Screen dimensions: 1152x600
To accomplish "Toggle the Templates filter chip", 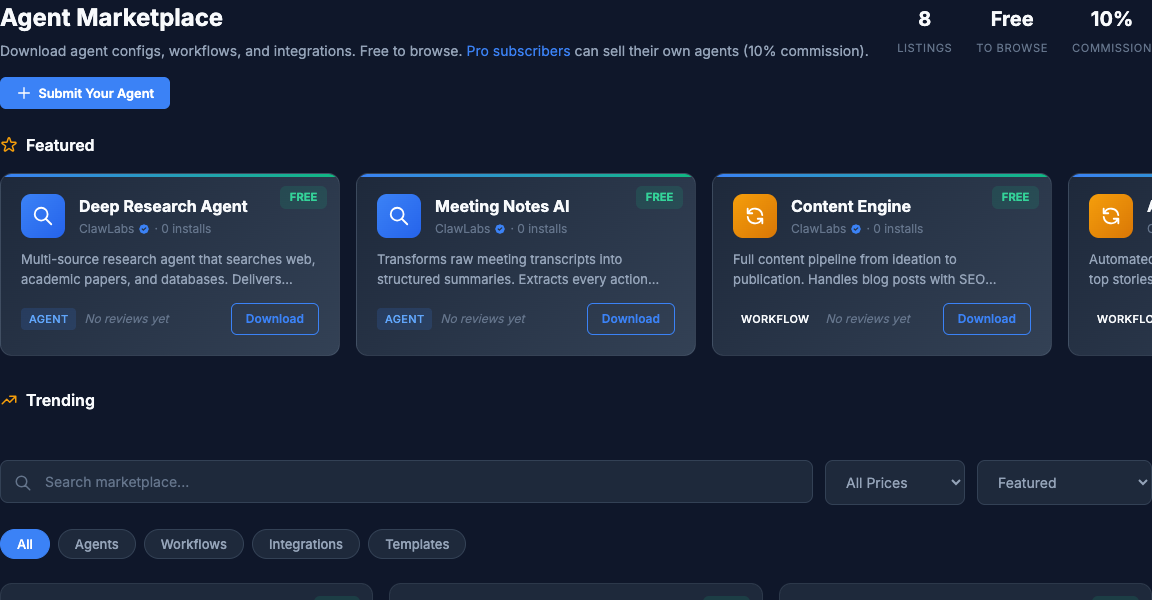I will 416,544.
